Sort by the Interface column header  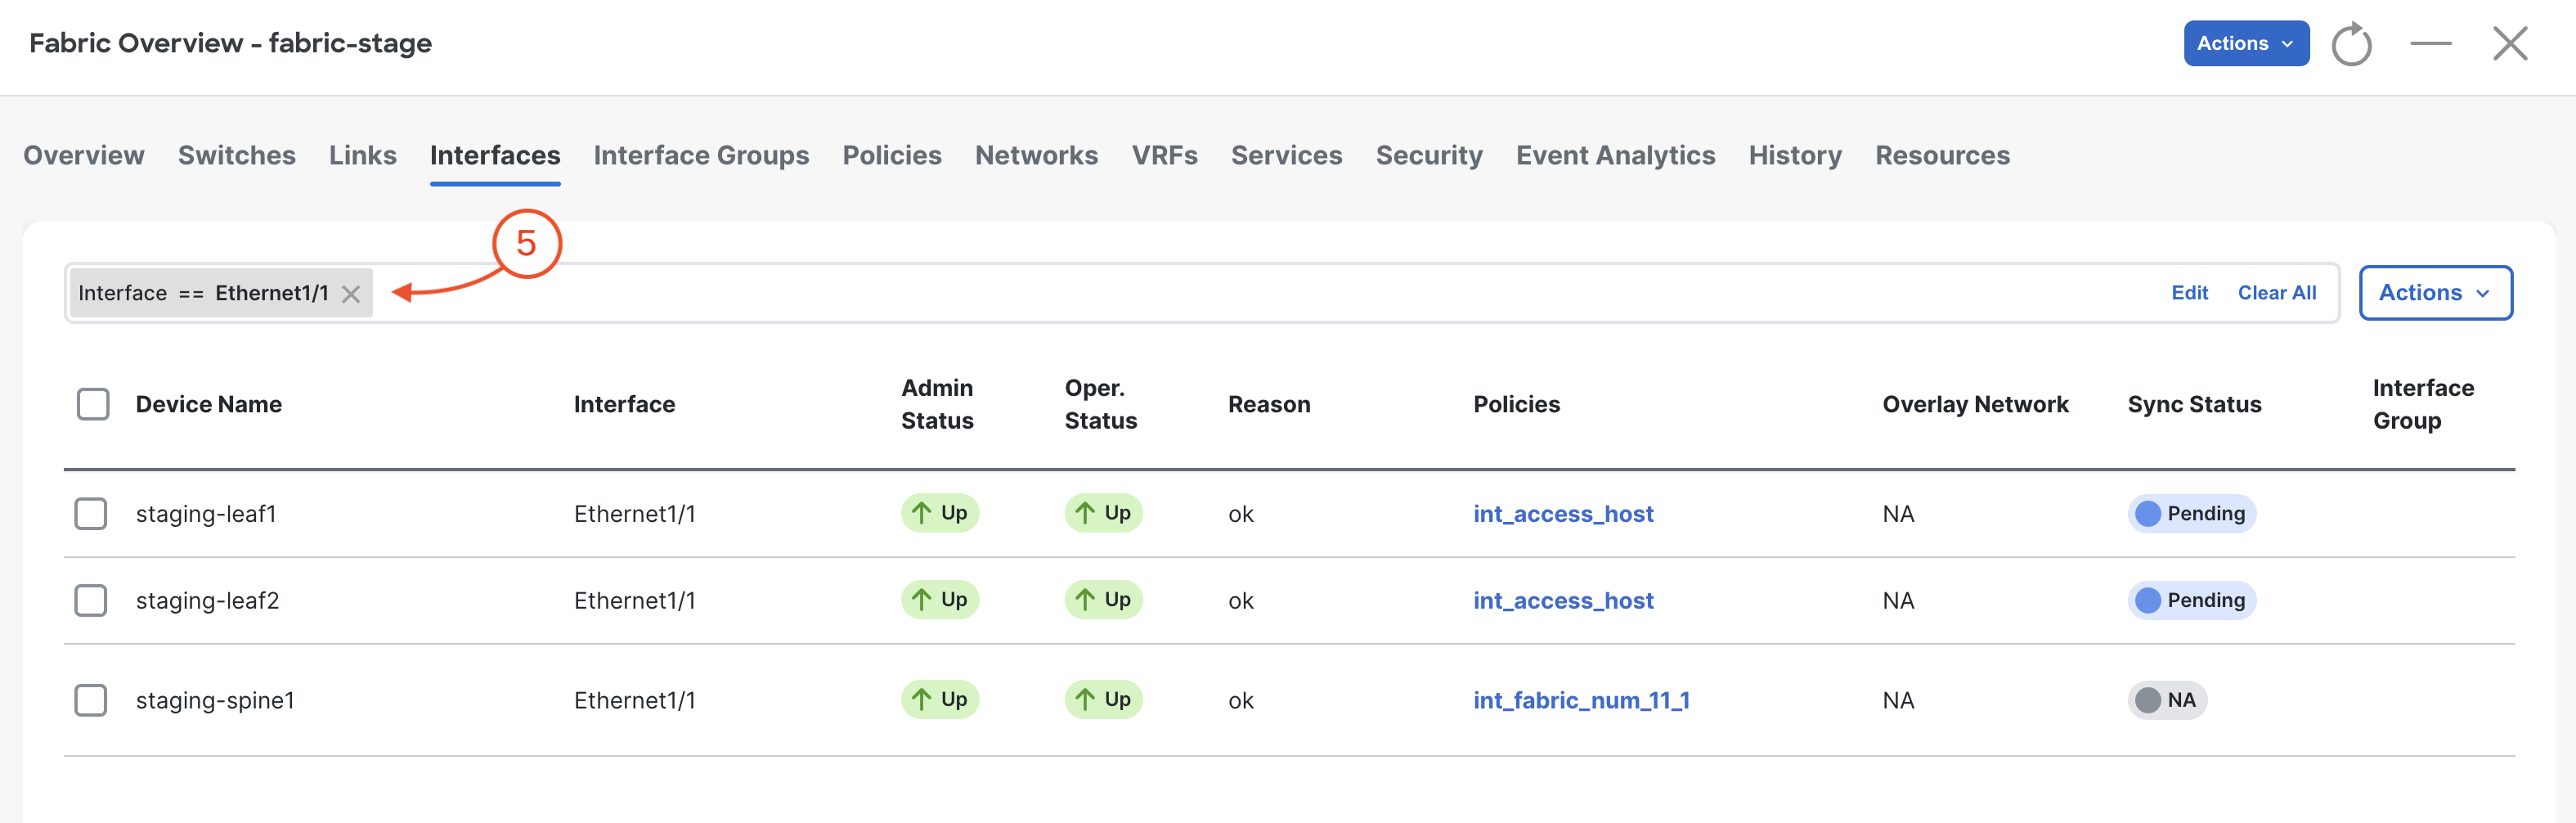pos(624,404)
